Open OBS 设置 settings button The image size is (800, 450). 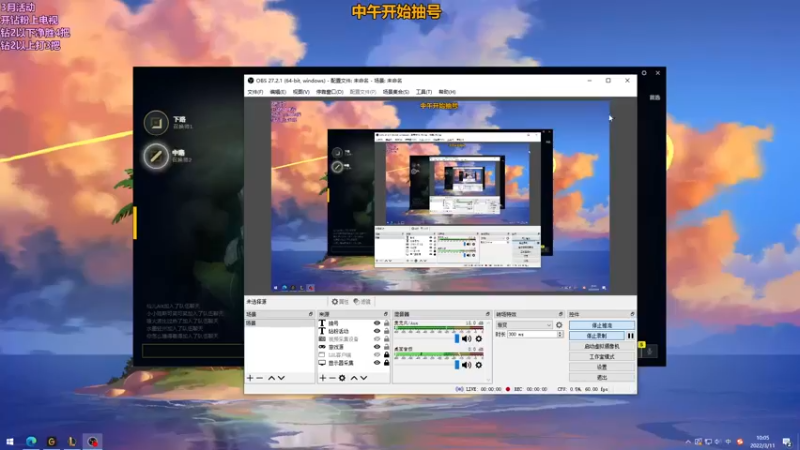click(602, 367)
